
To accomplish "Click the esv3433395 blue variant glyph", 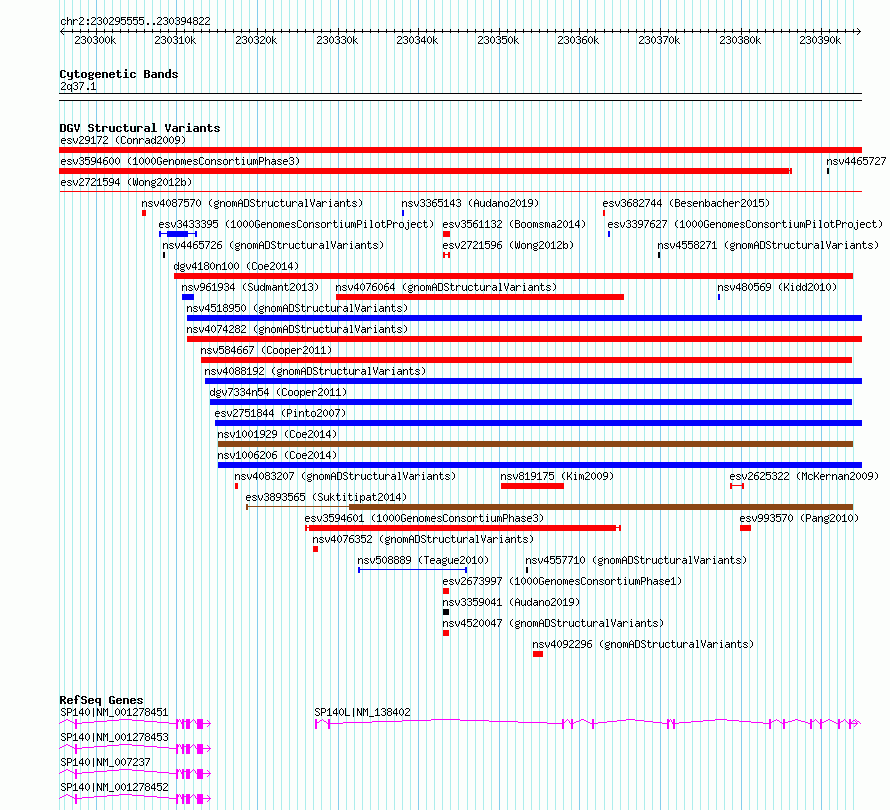I will (178, 234).
